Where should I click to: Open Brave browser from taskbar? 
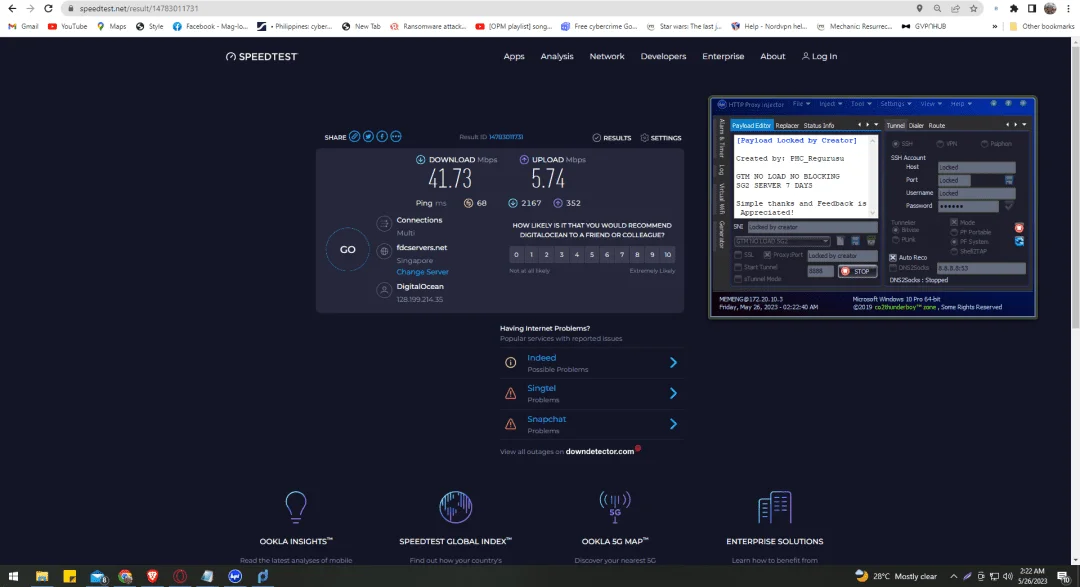152,576
